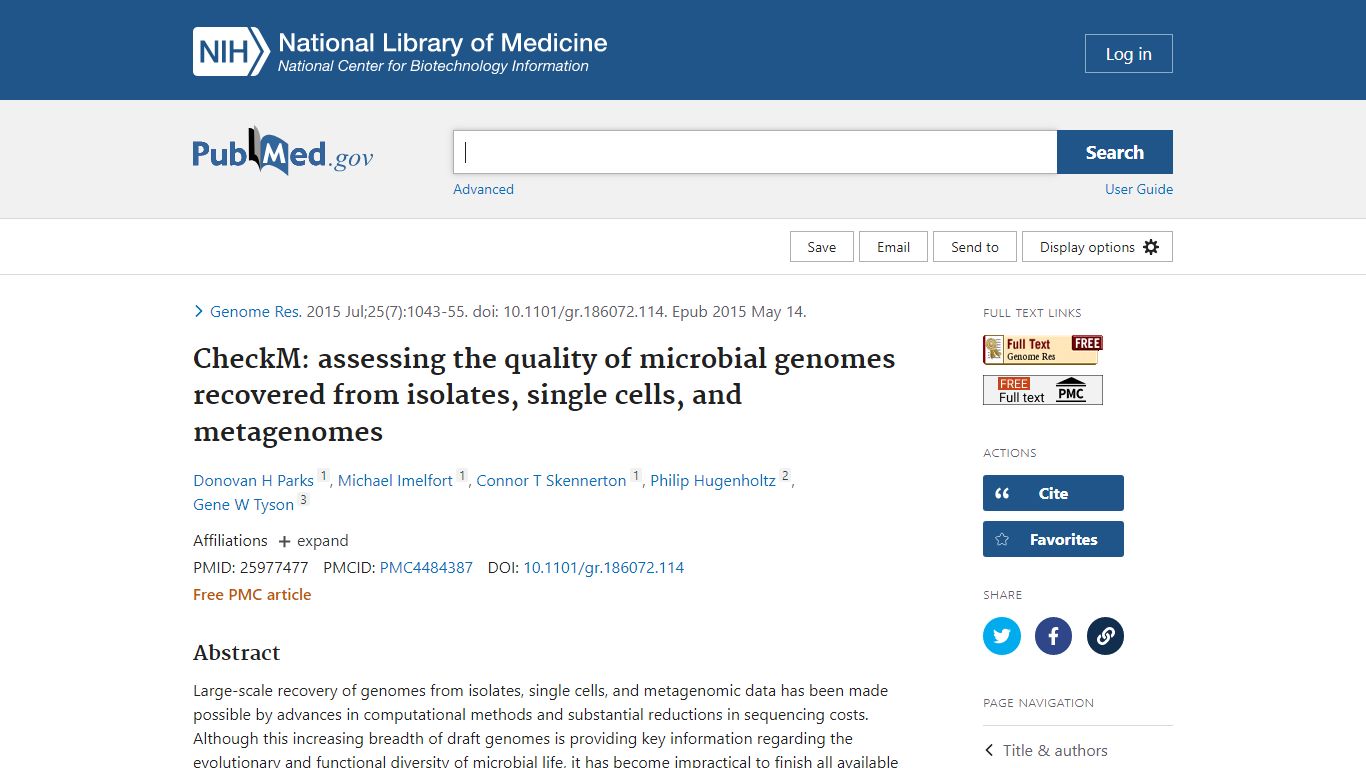The image size is (1366, 768).
Task: Open Advanced search link
Action: 483,189
